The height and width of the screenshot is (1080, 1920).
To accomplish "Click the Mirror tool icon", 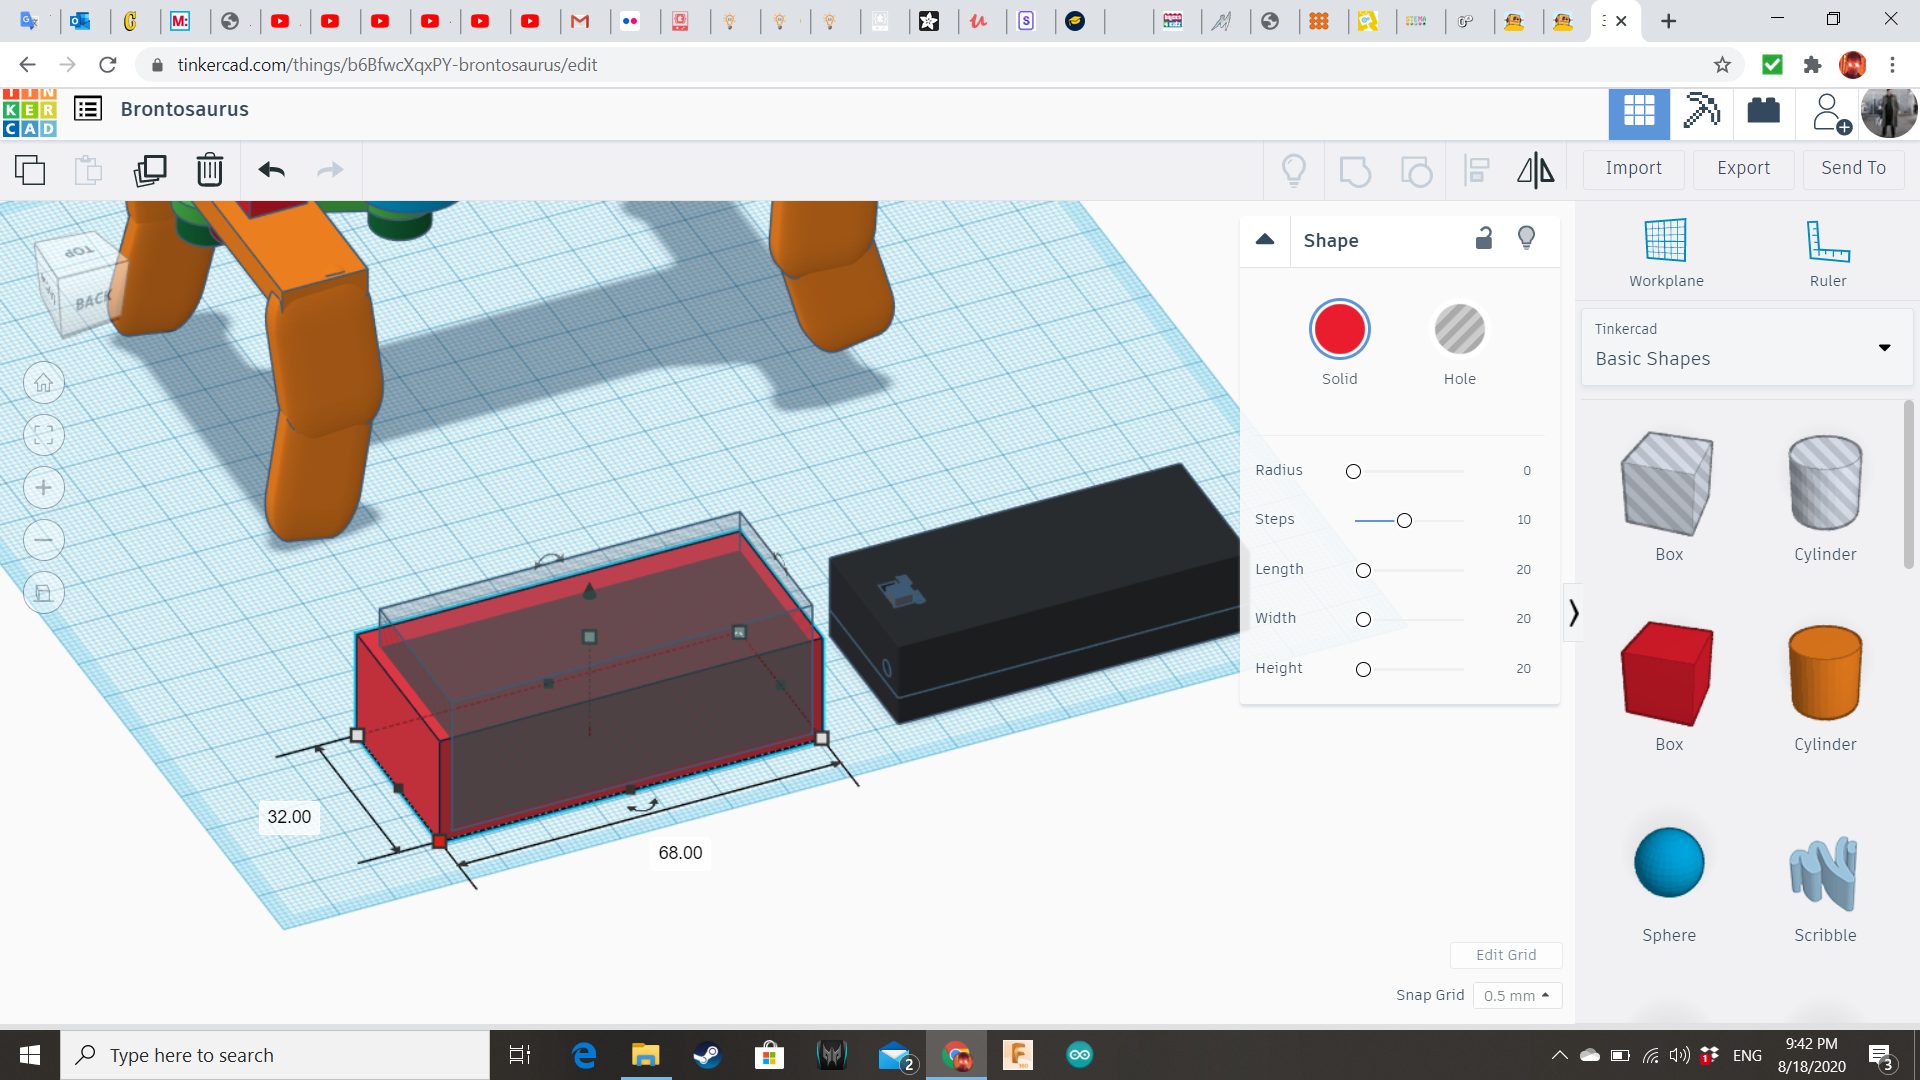I will (x=1535, y=170).
